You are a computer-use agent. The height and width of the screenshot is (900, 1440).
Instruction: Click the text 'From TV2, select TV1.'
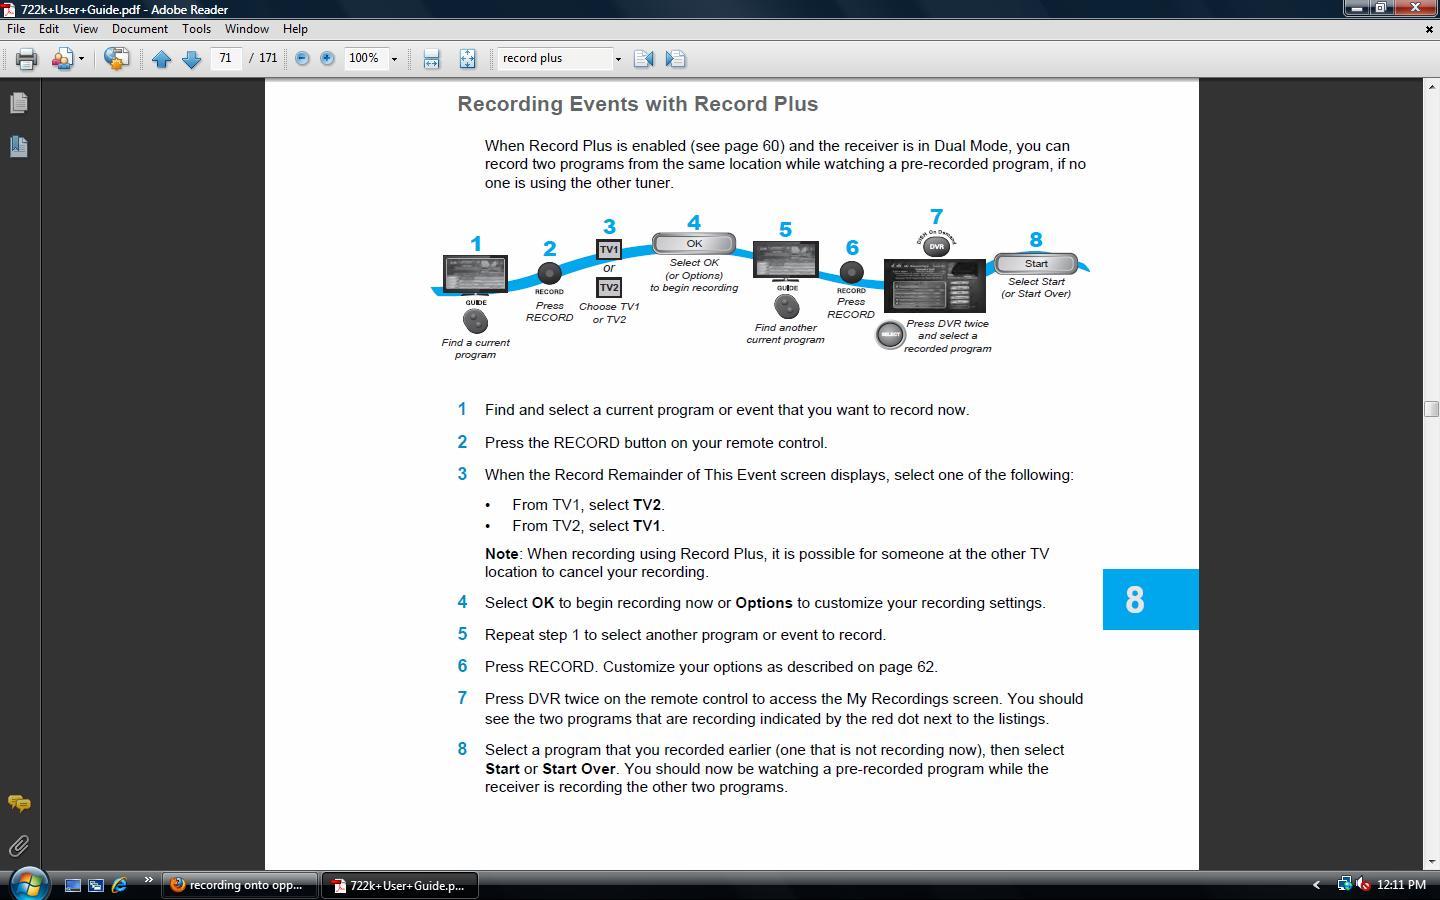(x=588, y=526)
